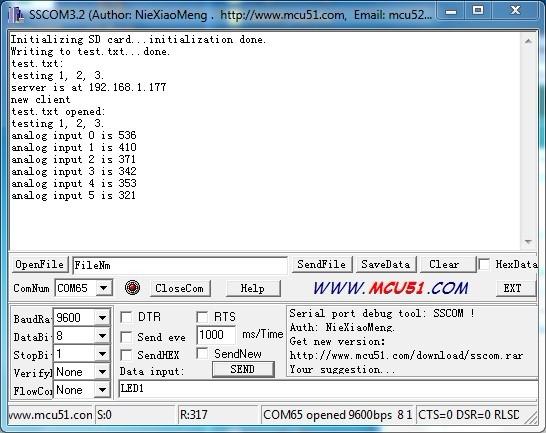The width and height of the screenshot is (546, 433).
Task: Expand the baud rate 9600 dropdown
Action: pos(102,317)
